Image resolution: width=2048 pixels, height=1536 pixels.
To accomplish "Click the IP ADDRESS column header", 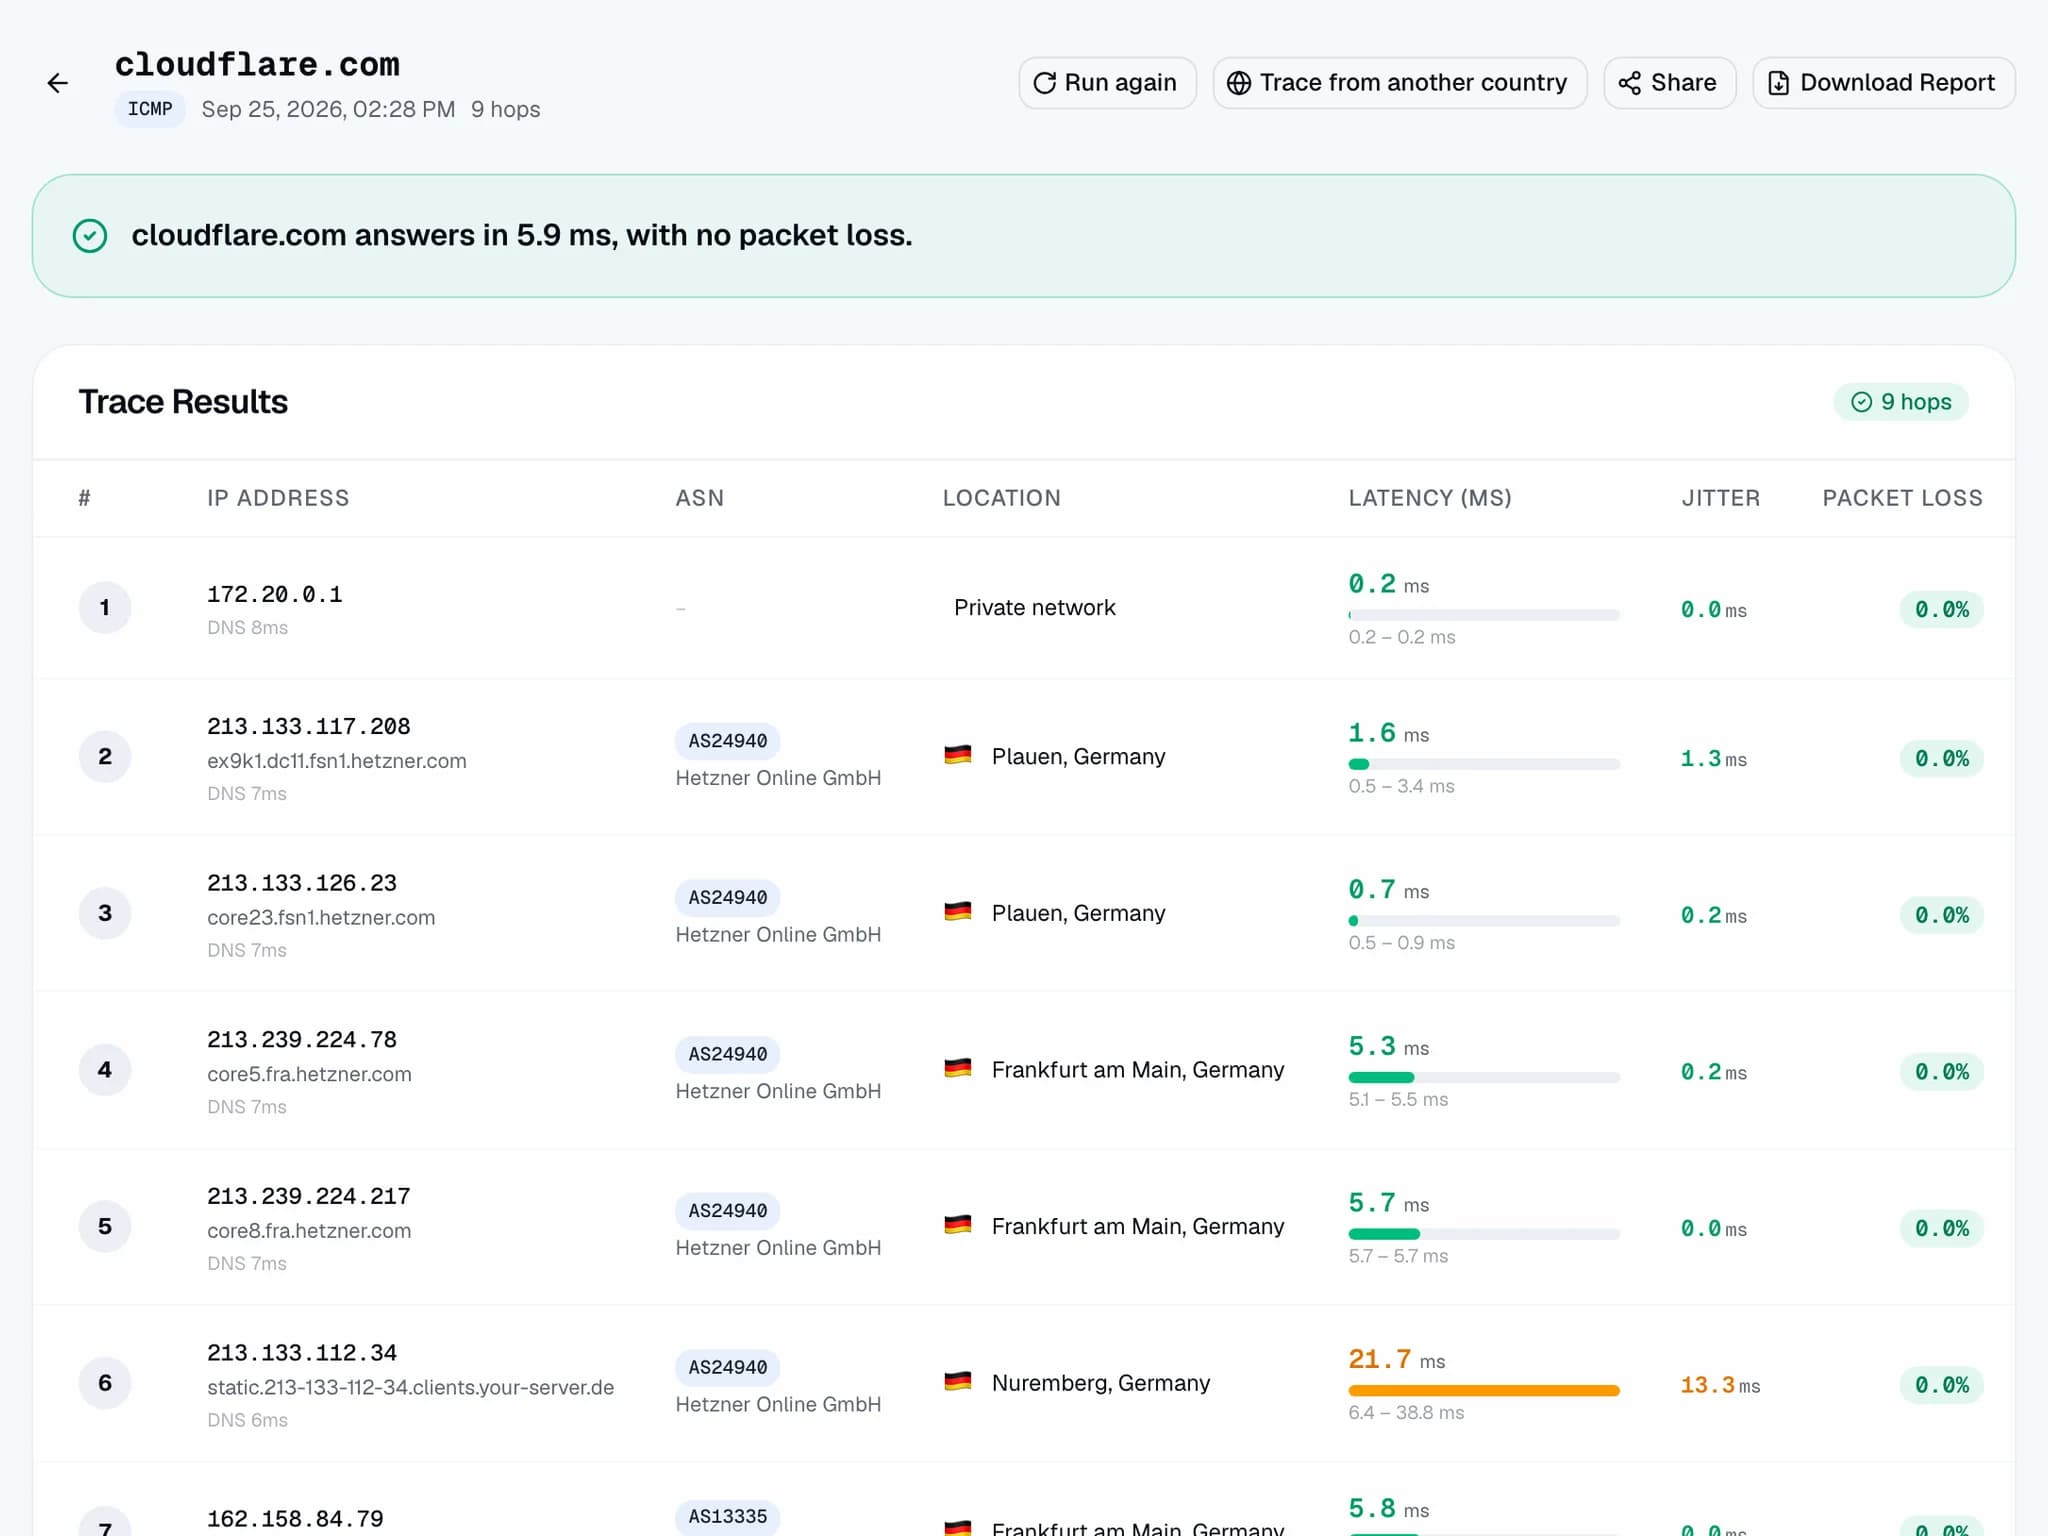I will click(278, 498).
